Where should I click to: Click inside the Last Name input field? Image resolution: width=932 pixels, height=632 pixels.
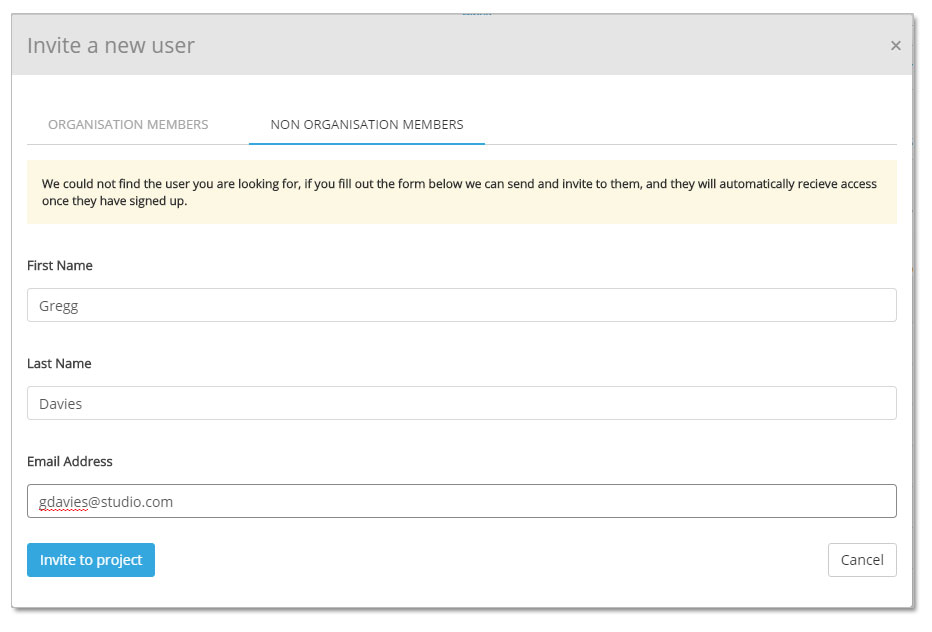coord(461,403)
